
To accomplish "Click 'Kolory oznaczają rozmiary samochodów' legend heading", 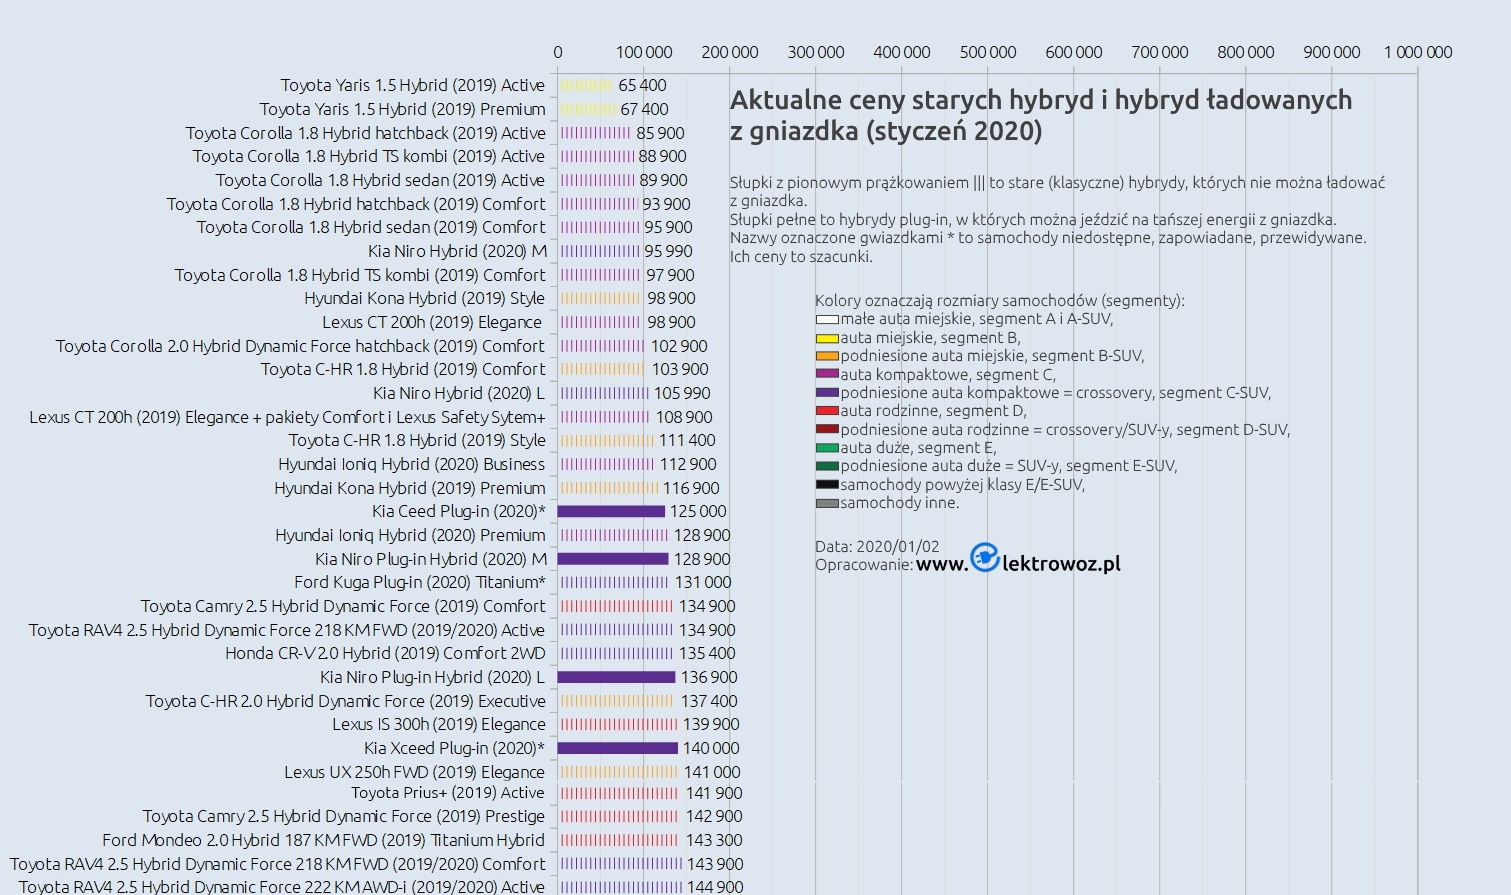I will 1000,301.
